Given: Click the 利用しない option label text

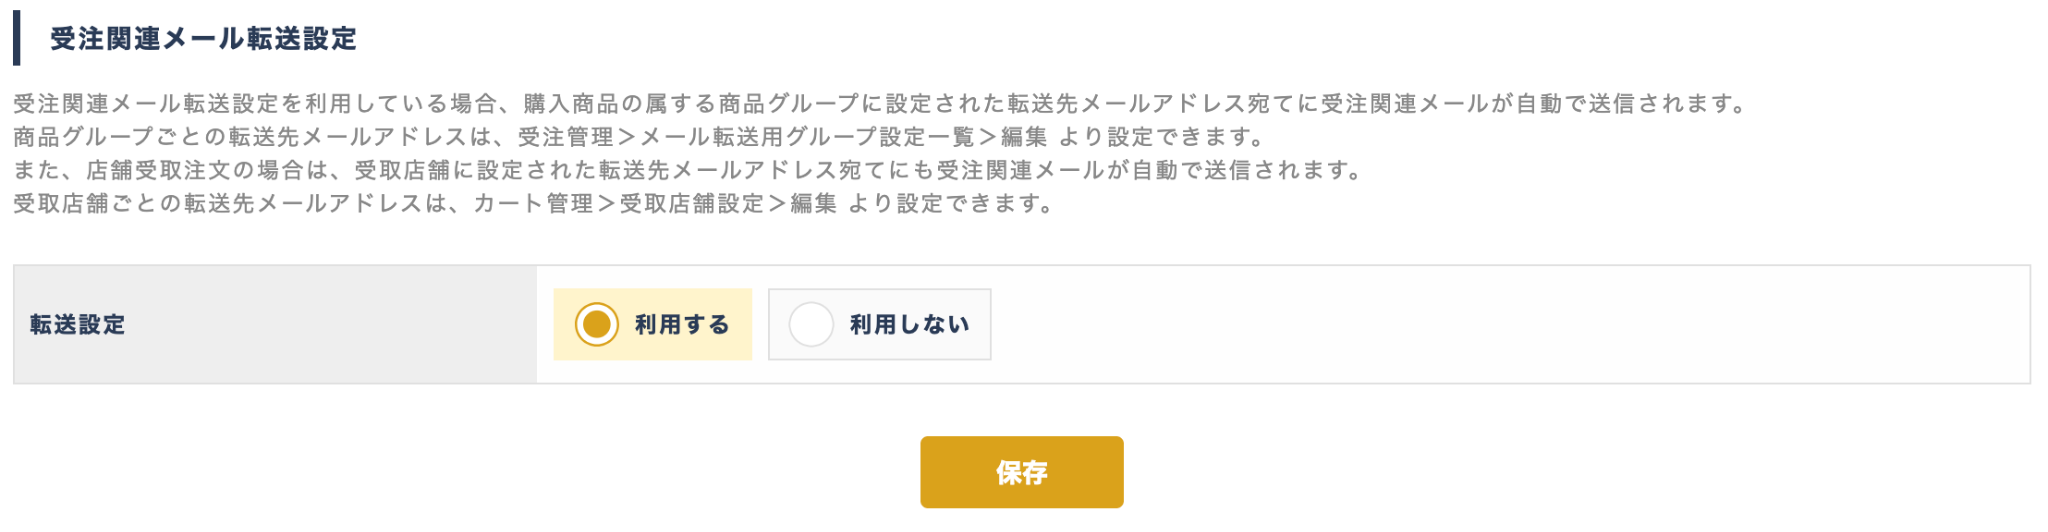Looking at the screenshot, I should pos(909,324).
